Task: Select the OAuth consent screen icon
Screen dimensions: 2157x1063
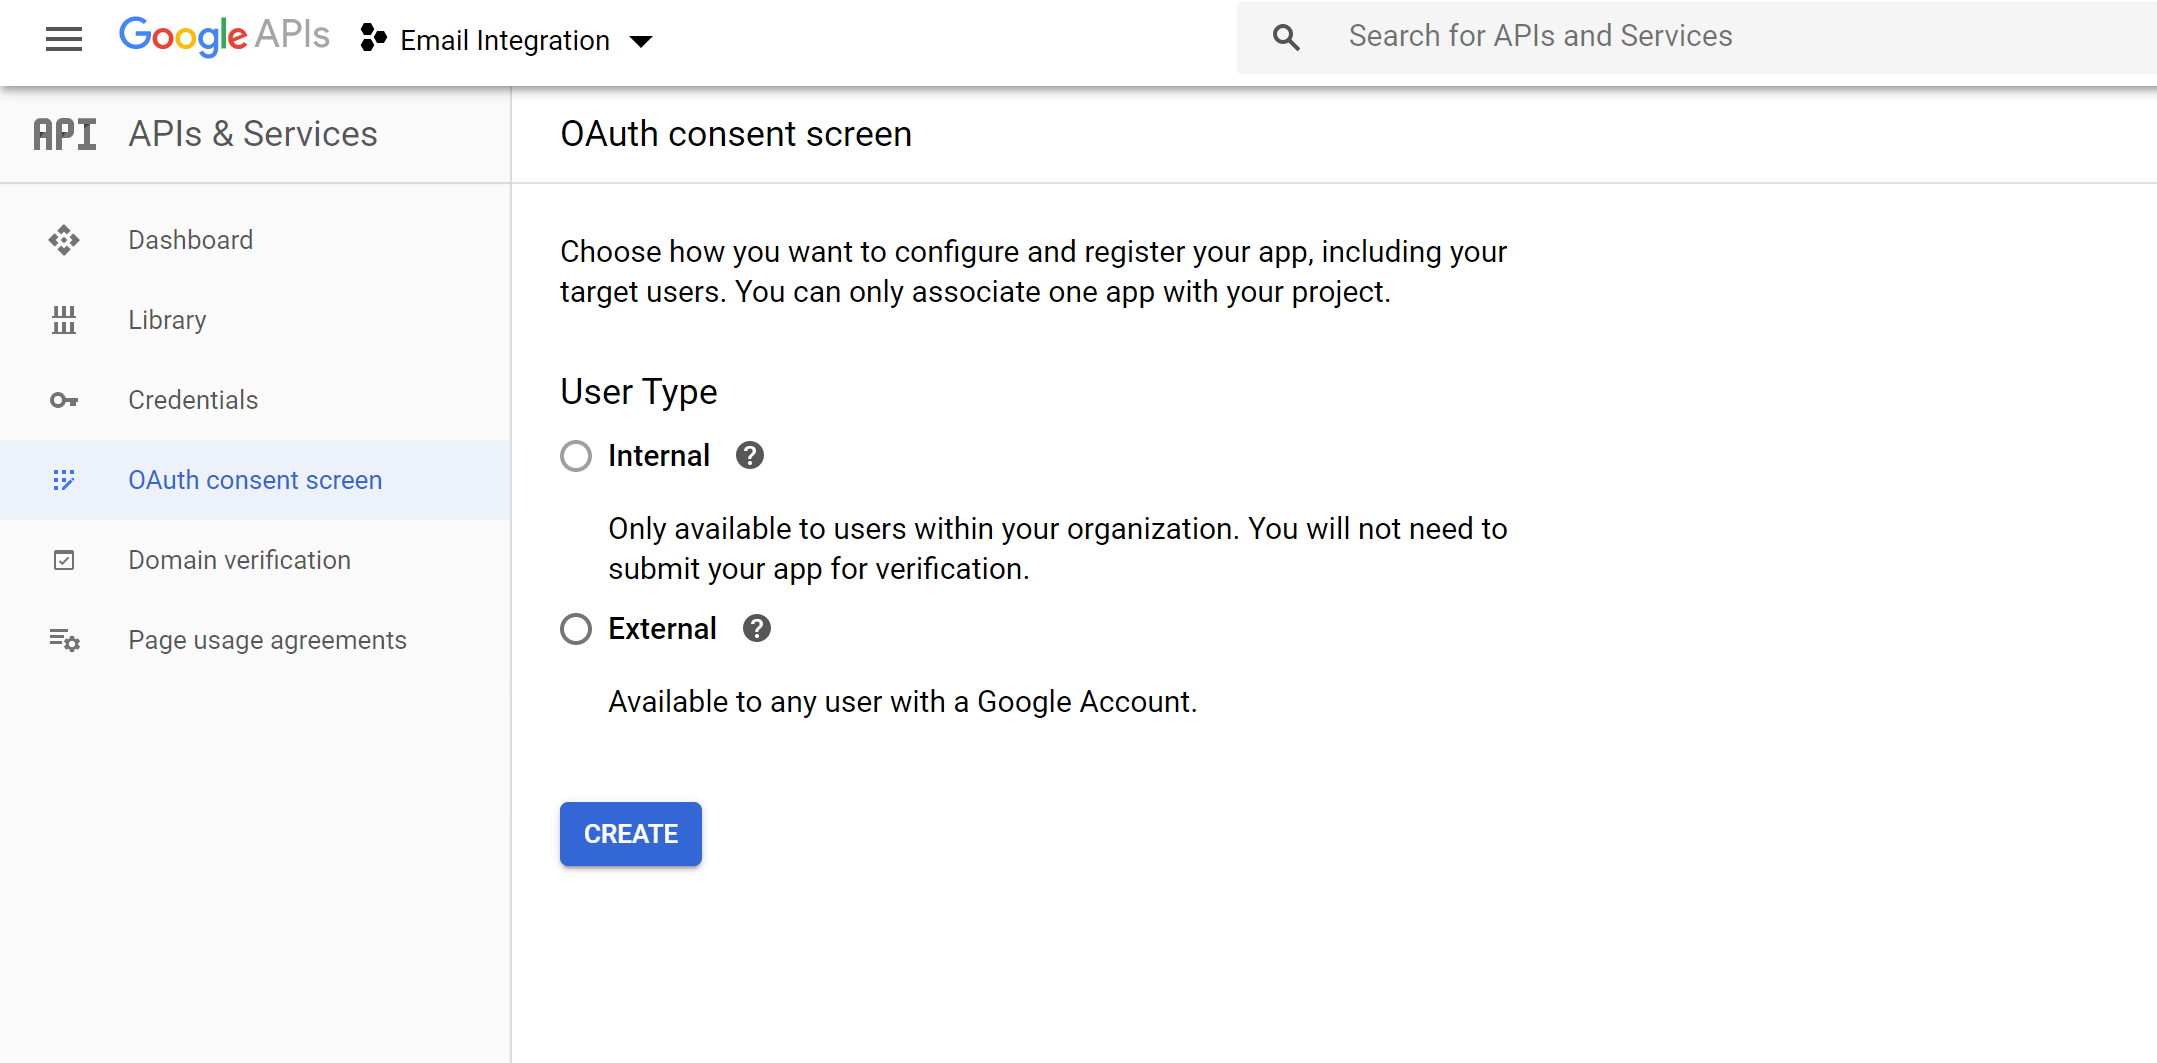Action: (x=64, y=480)
